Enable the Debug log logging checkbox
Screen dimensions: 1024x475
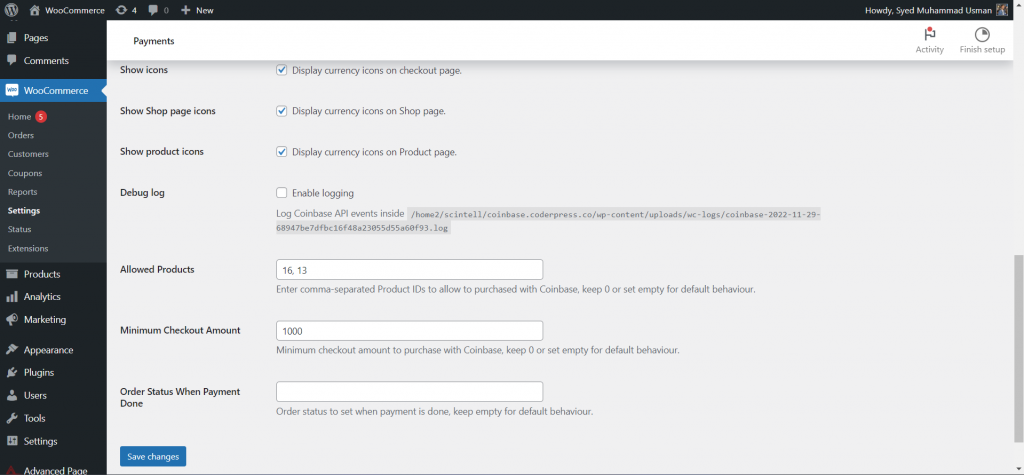[x=282, y=193]
